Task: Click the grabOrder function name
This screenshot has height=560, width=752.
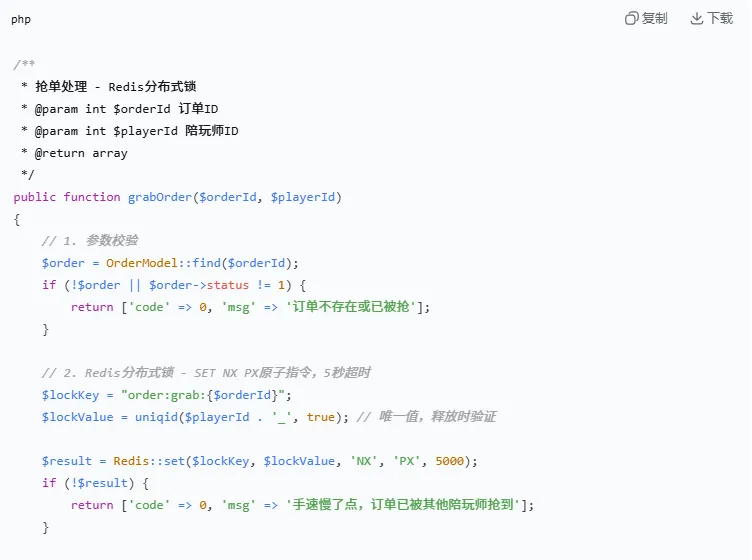Action: pos(160,197)
